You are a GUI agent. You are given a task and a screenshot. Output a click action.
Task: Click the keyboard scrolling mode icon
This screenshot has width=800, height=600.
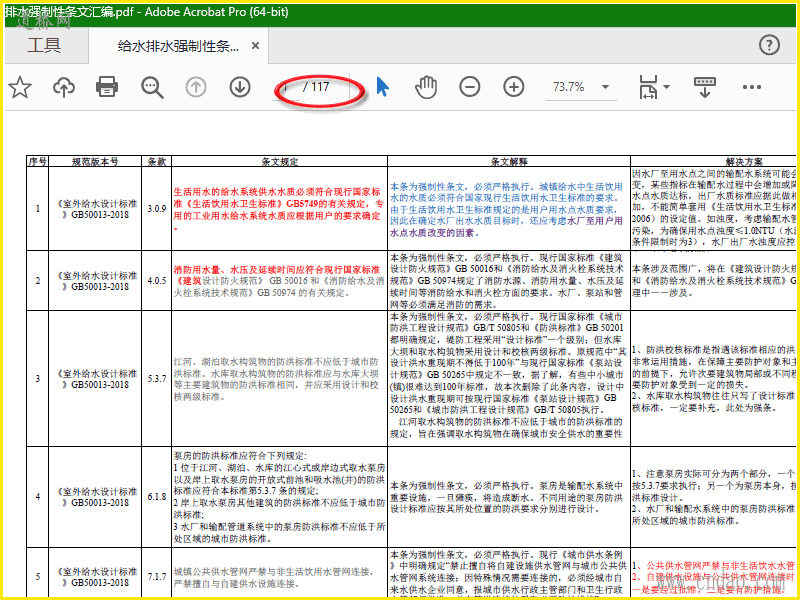pos(707,87)
